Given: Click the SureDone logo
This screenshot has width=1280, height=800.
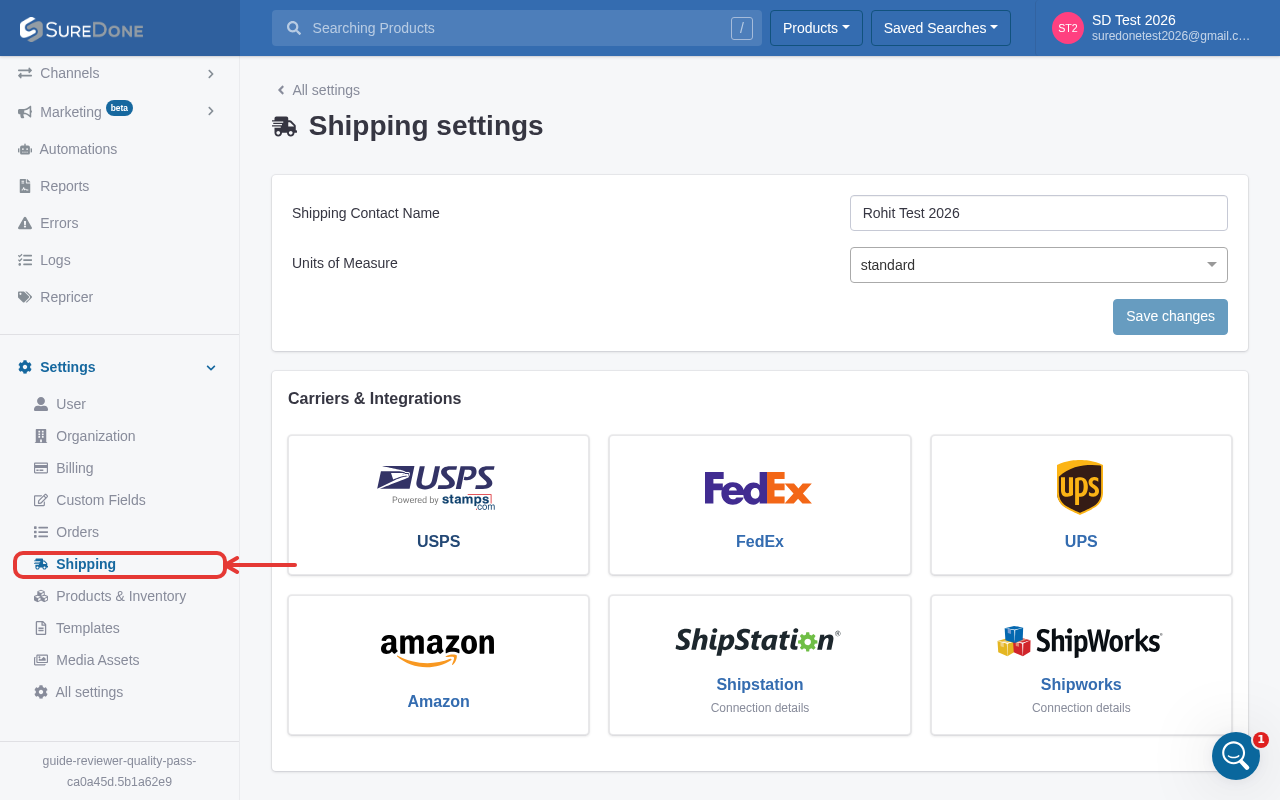Looking at the screenshot, I should coord(81,29).
